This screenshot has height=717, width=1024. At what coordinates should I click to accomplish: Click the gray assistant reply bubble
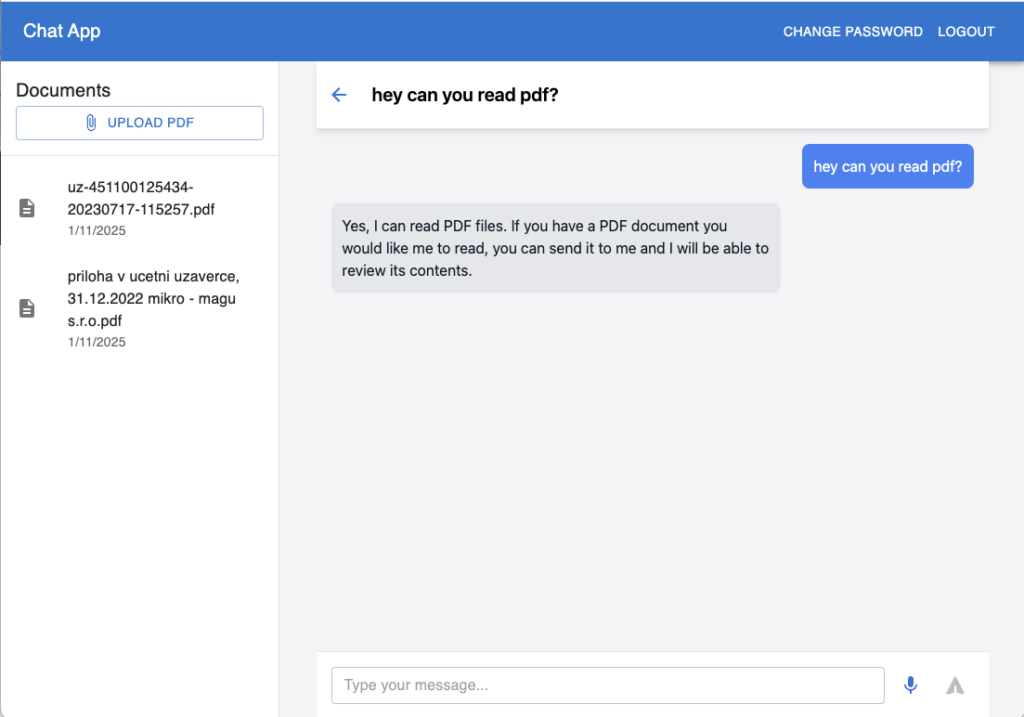click(555, 248)
